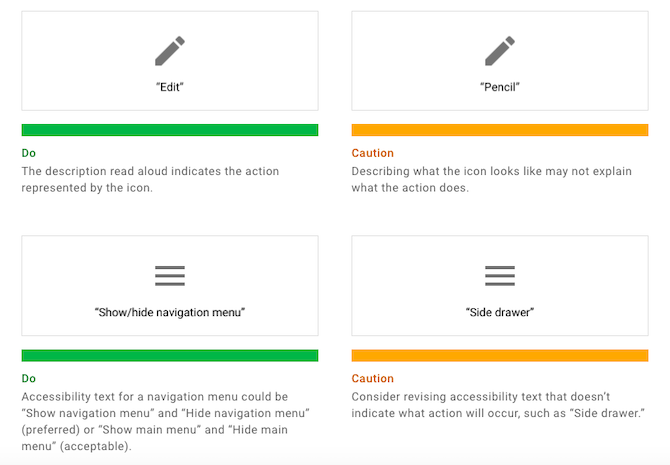Click the first orange "Caution" heading
The width and height of the screenshot is (670, 465).
pyautogui.click(x=373, y=153)
